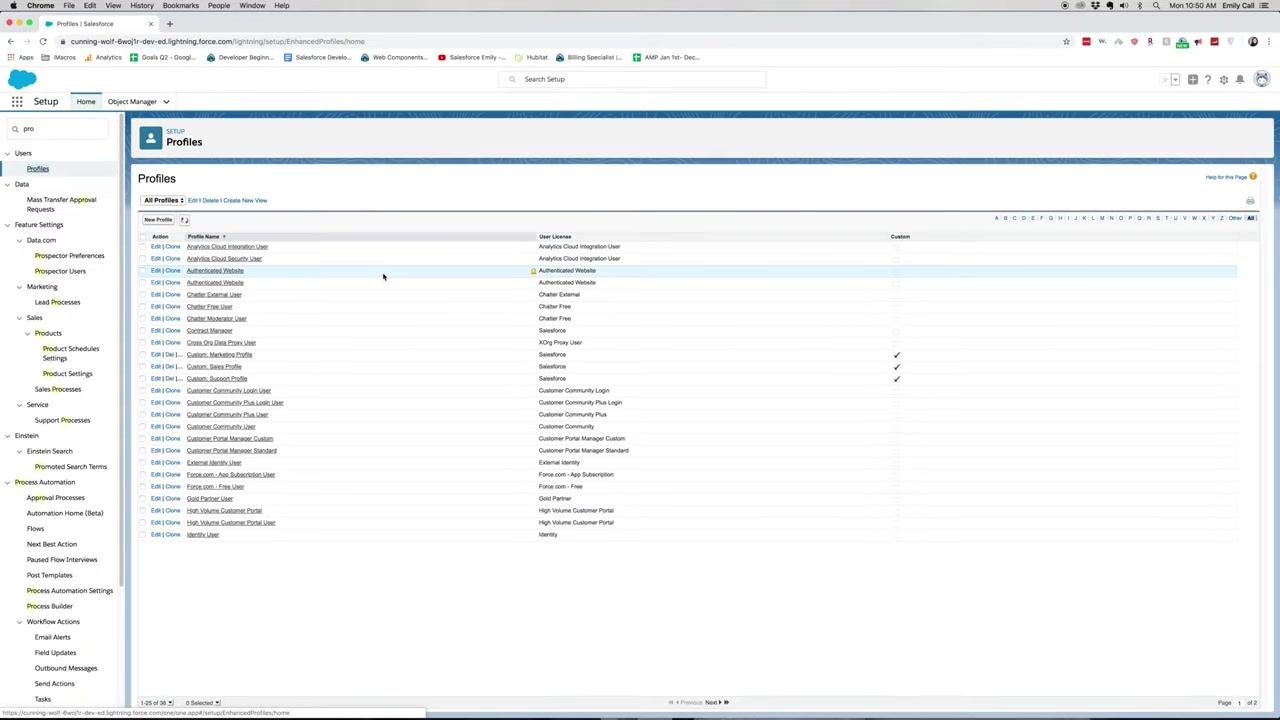This screenshot has width=1280, height=720.
Task: Open the Window menu in menu bar
Action: [252, 5]
